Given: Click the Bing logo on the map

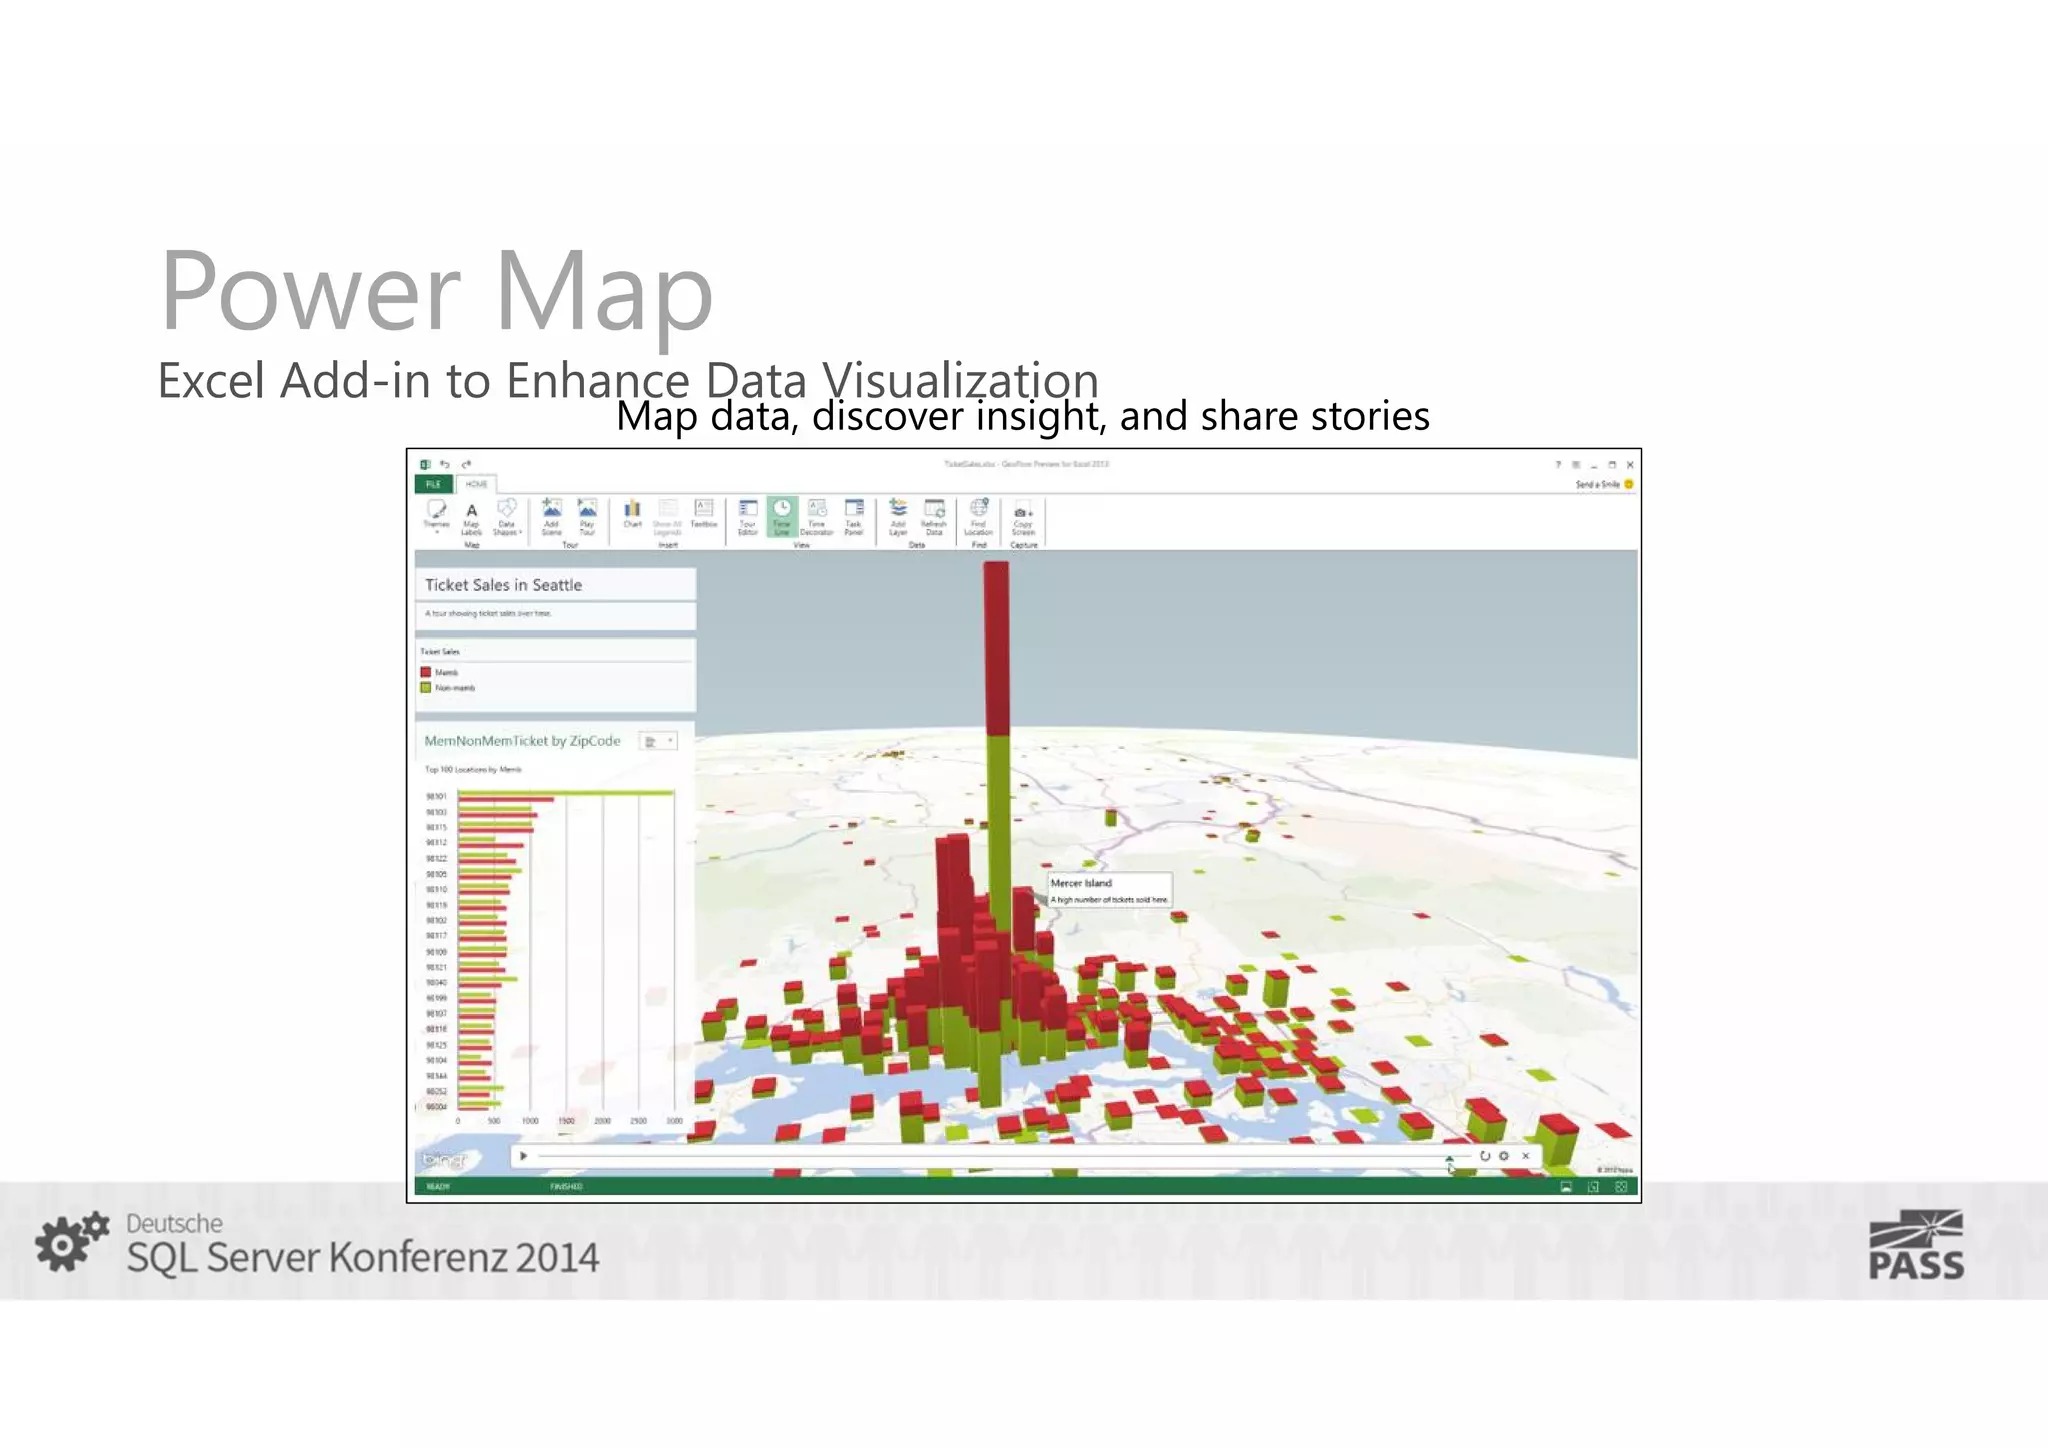Looking at the screenshot, I should coord(444,1160).
